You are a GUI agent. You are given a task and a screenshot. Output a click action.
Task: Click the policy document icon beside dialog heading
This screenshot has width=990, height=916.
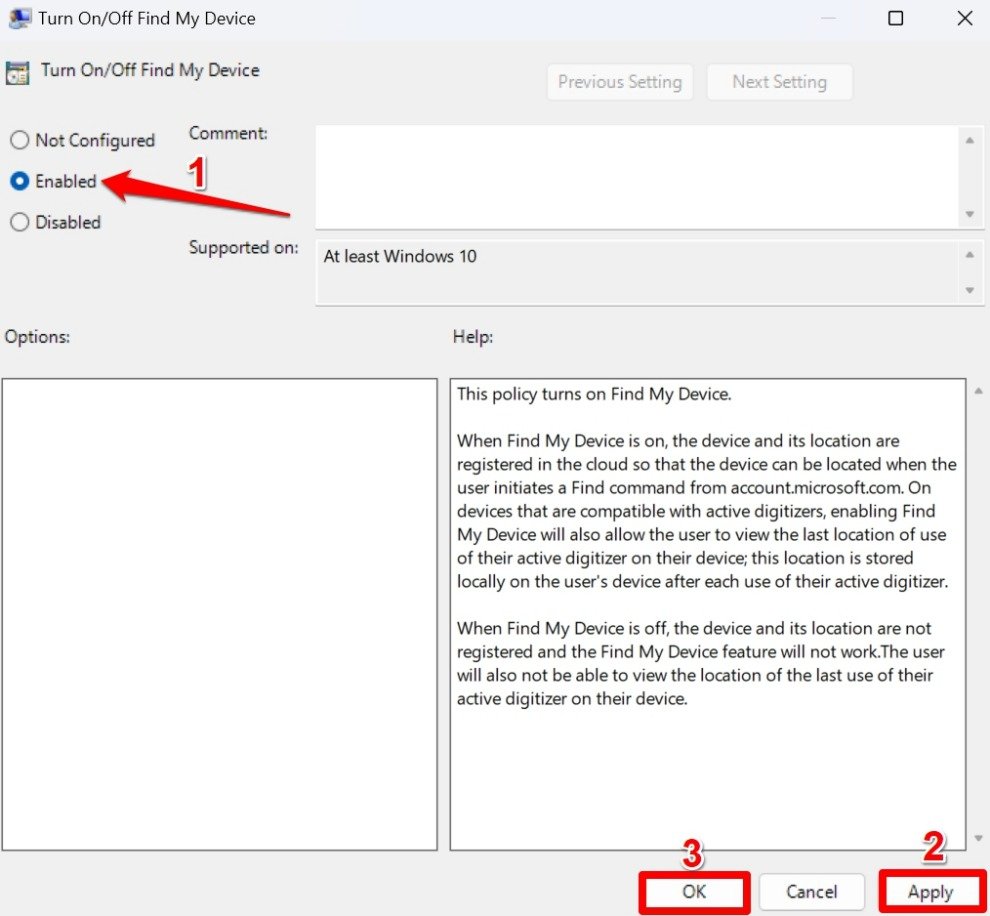pos(17,71)
